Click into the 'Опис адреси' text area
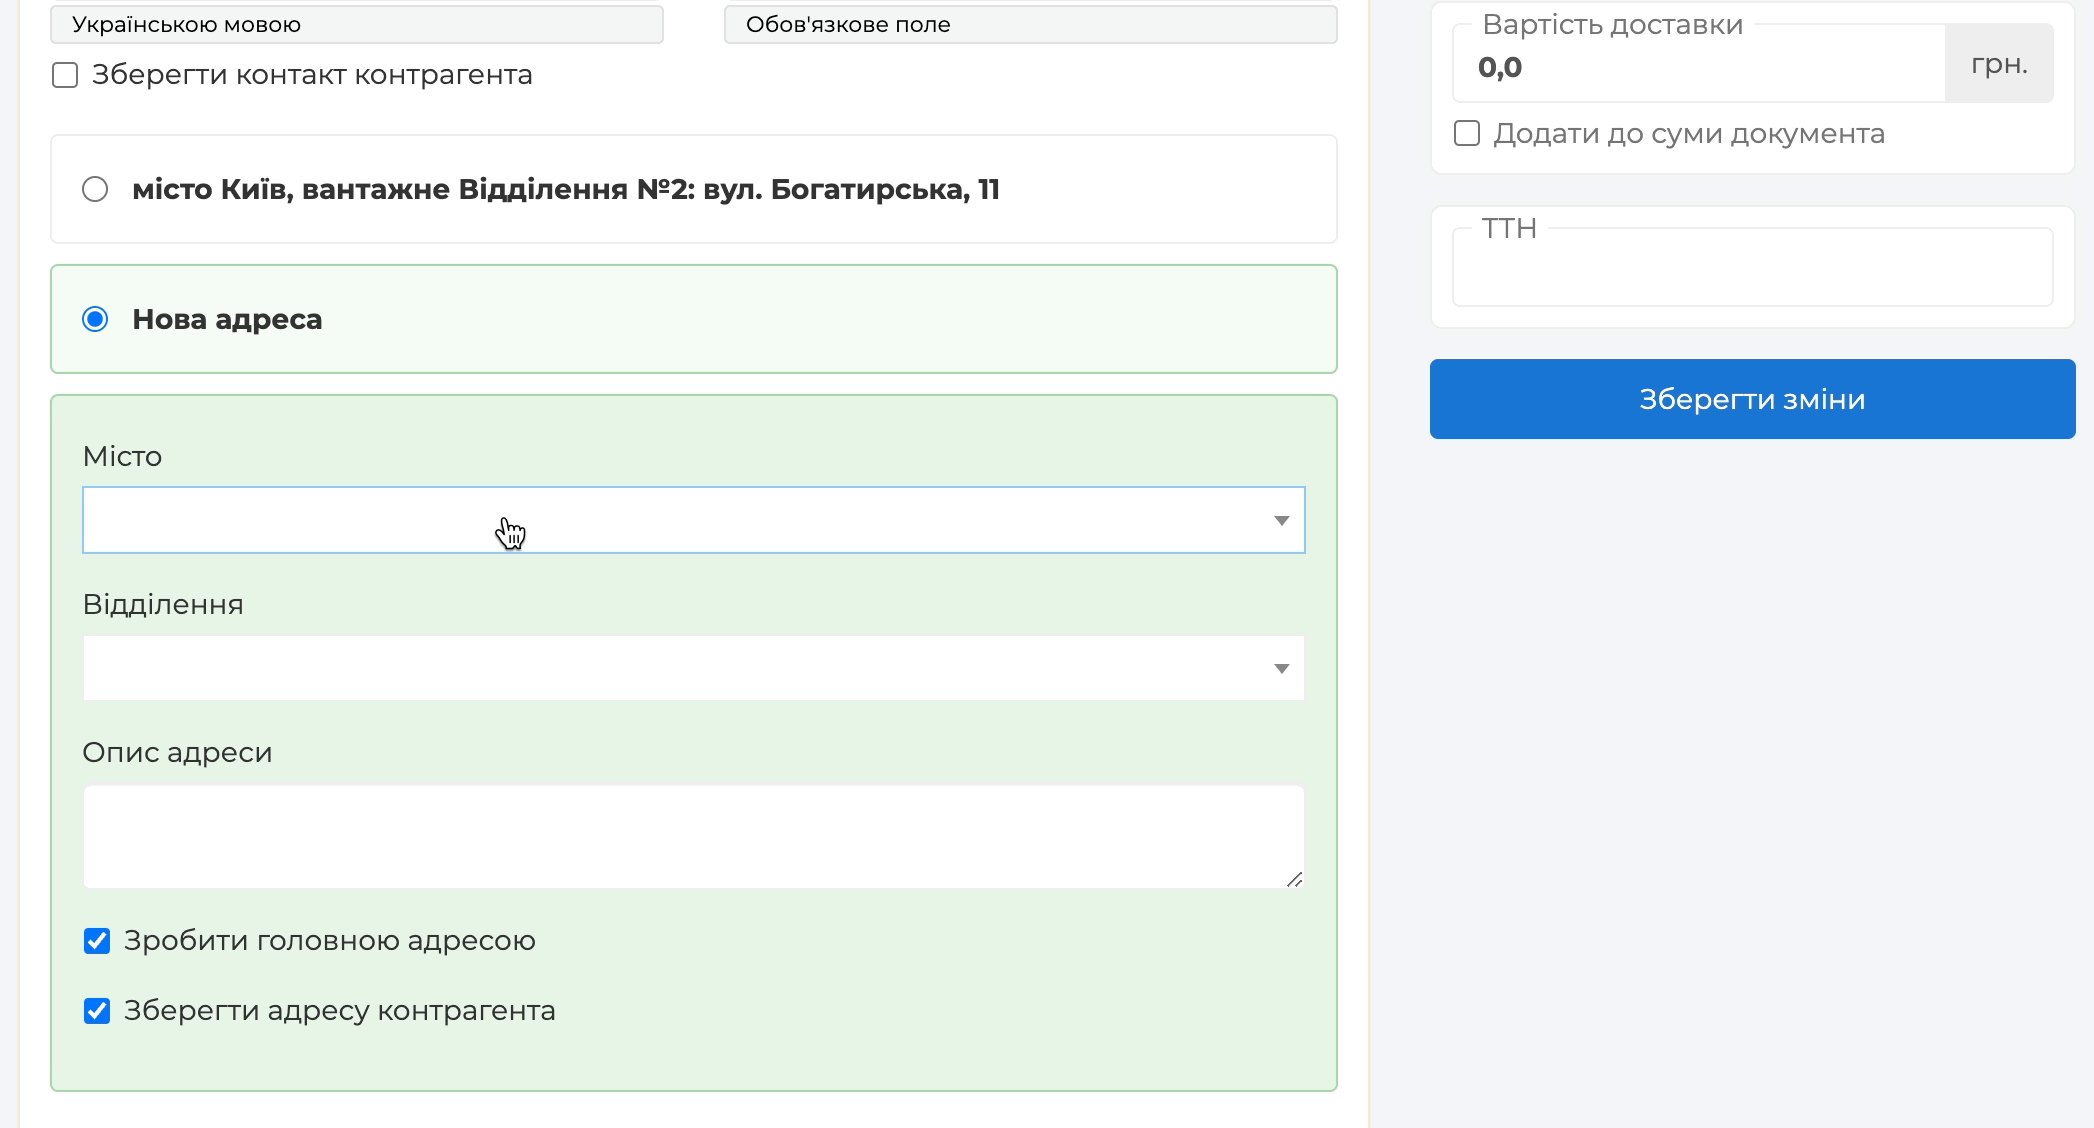Viewport: 2094px width, 1128px height. pyautogui.click(x=692, y=836)
